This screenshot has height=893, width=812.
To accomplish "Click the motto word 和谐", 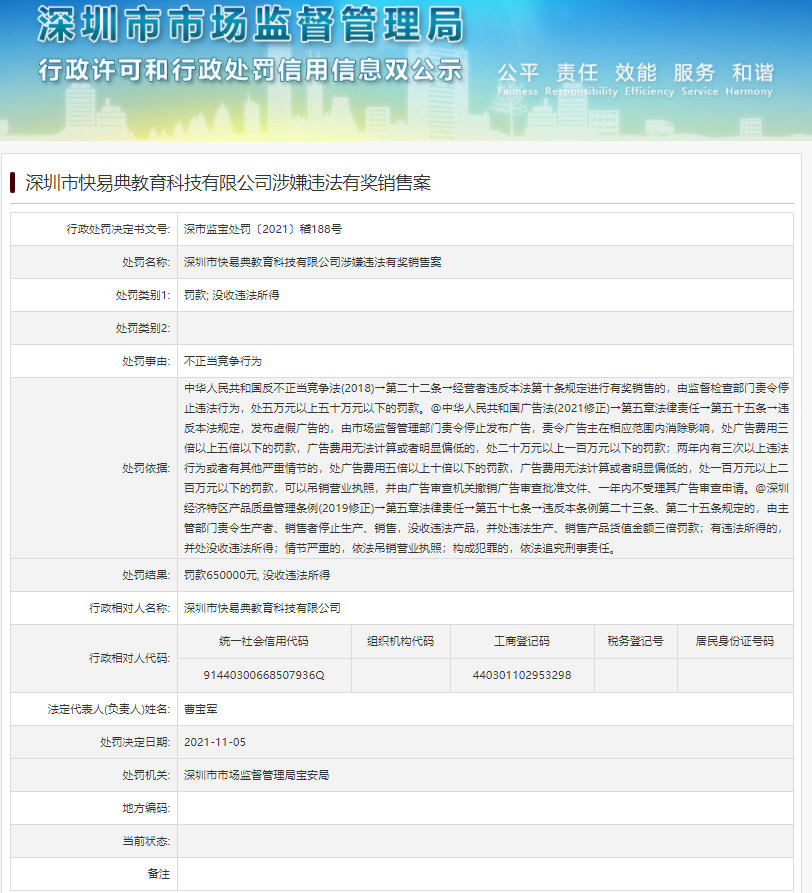I will pos(753,73).
